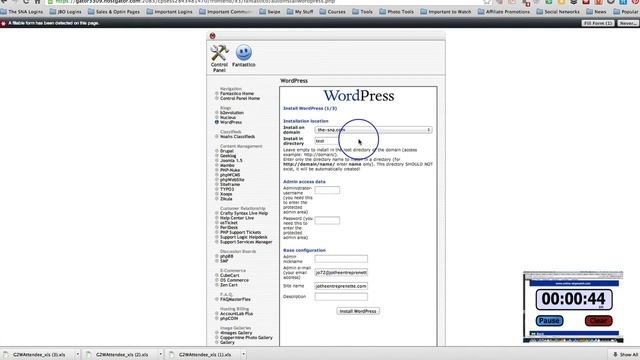Click Show All downloads button
Screen dimensions: 640x360
[625, 354]
